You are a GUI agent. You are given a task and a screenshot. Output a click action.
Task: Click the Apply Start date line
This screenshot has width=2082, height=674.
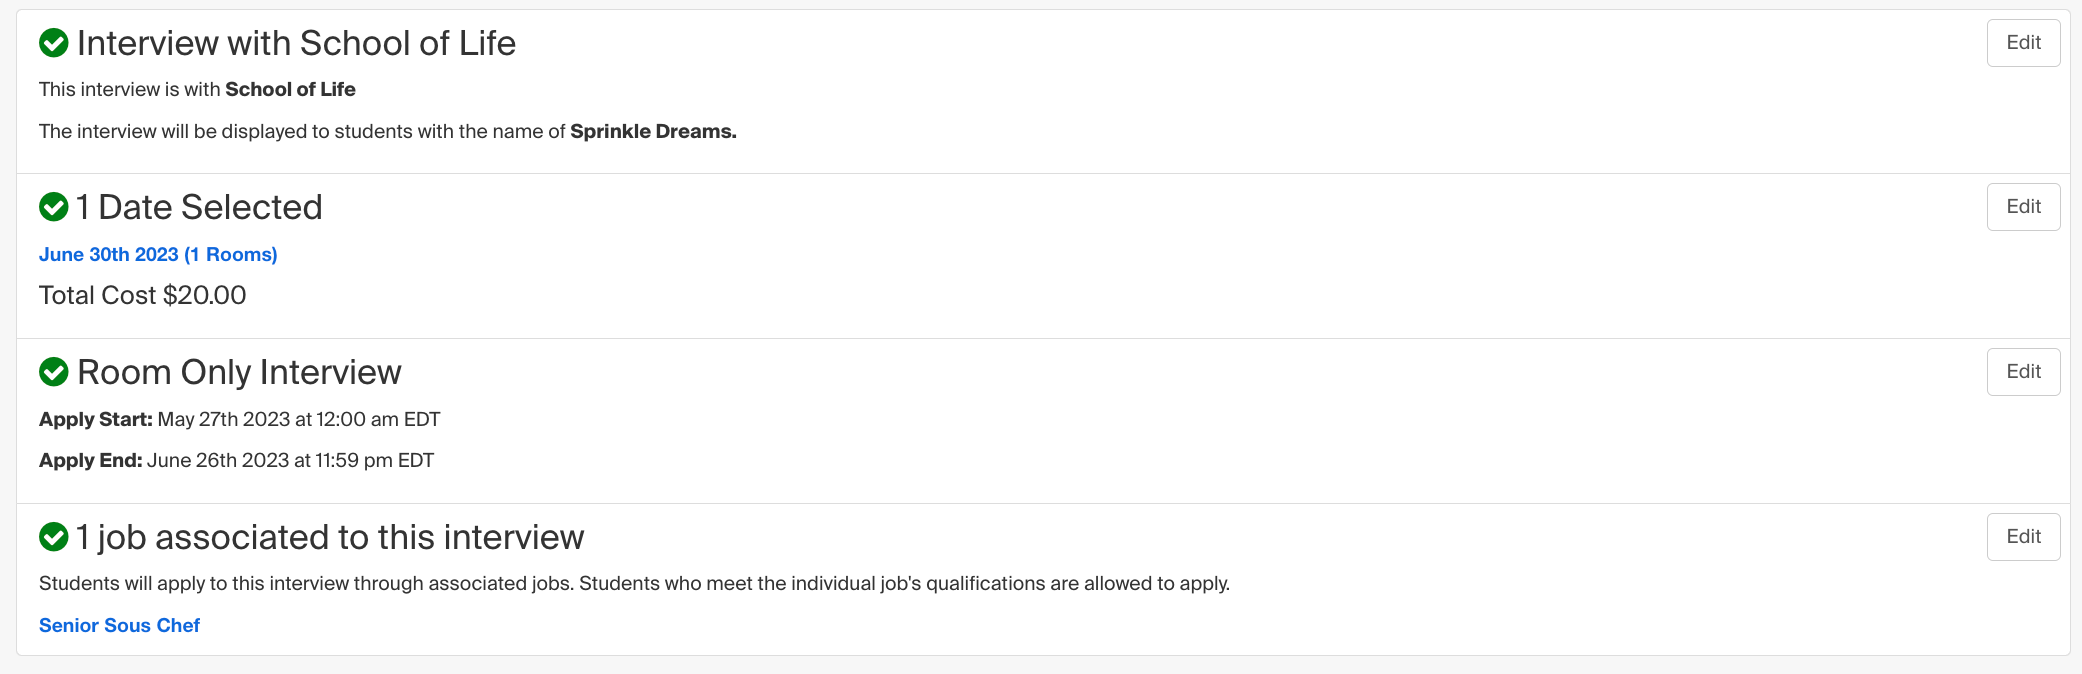[239, 419]
